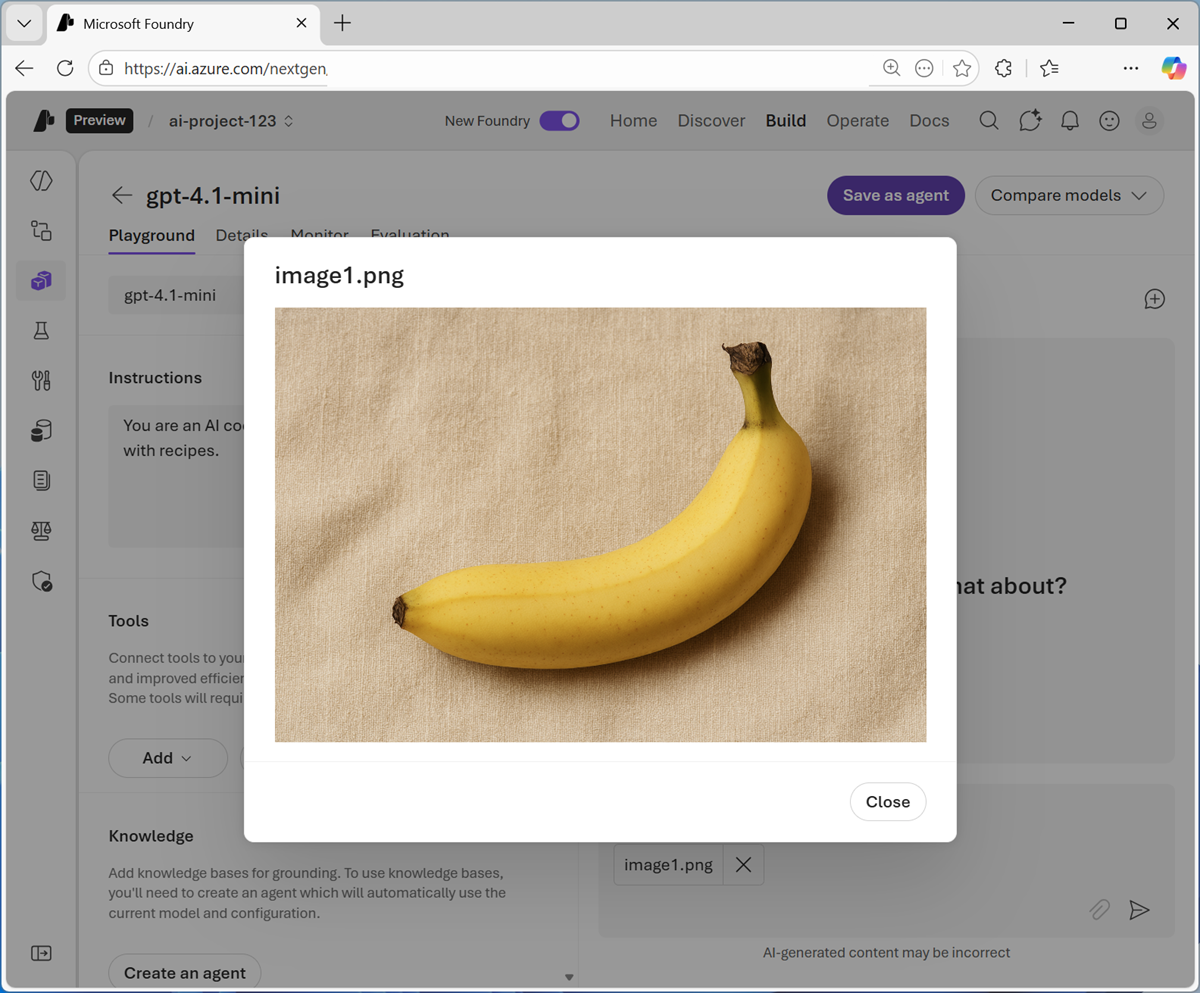This screenshot has width=1200, height=993.
Task: Click the search icon in the top bar
Action: tap(988, 120)
